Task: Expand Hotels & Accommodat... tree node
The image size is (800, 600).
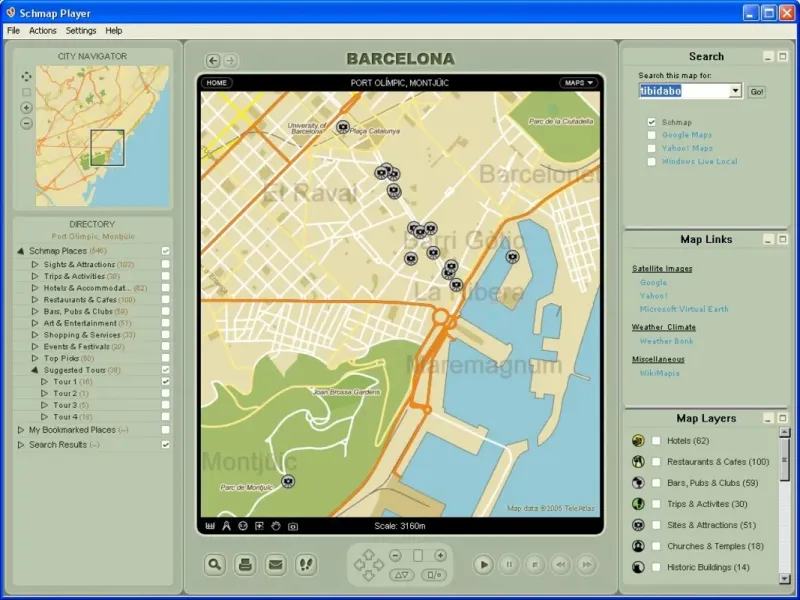Action: click(x=35, y=288)
